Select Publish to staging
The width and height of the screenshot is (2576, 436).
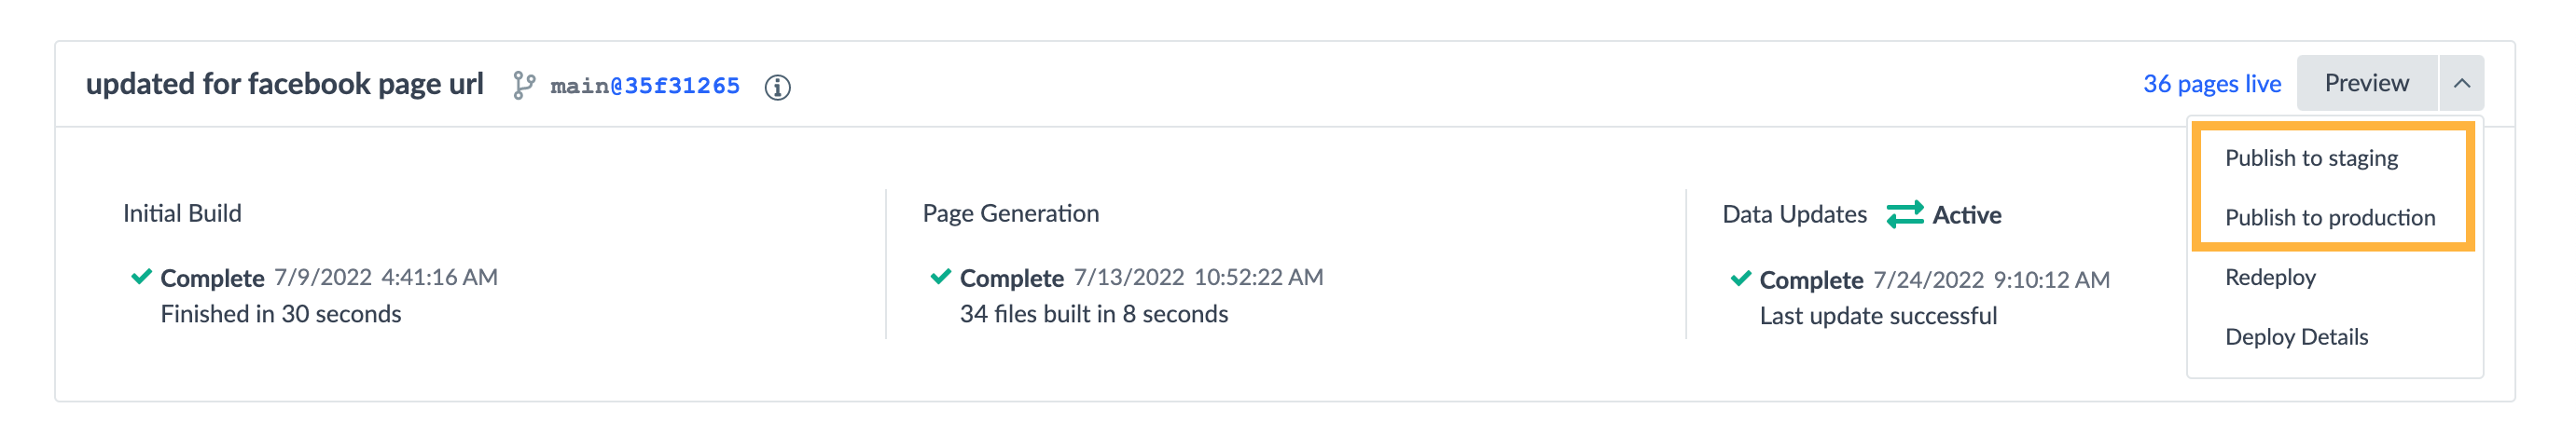click(x=2311, y=158)
